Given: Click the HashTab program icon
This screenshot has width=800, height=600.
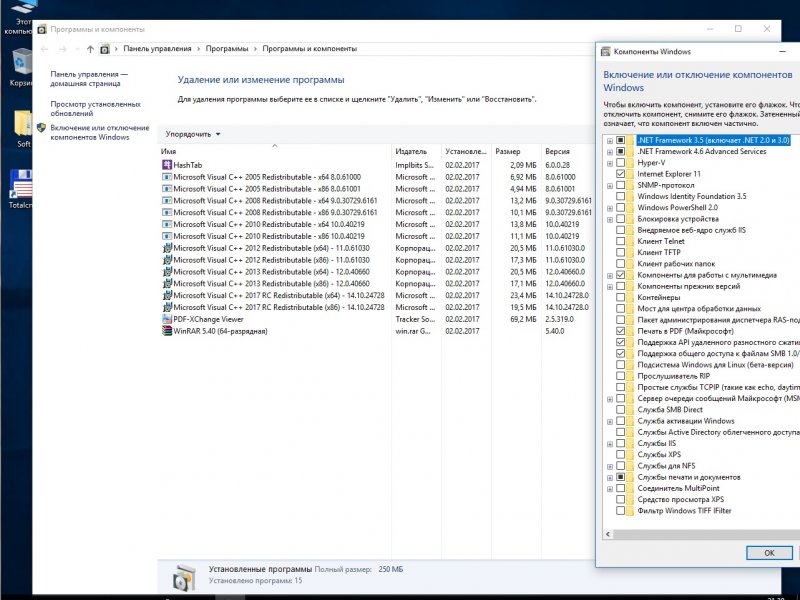Looking at the screenshot, I should pos(167,165).
